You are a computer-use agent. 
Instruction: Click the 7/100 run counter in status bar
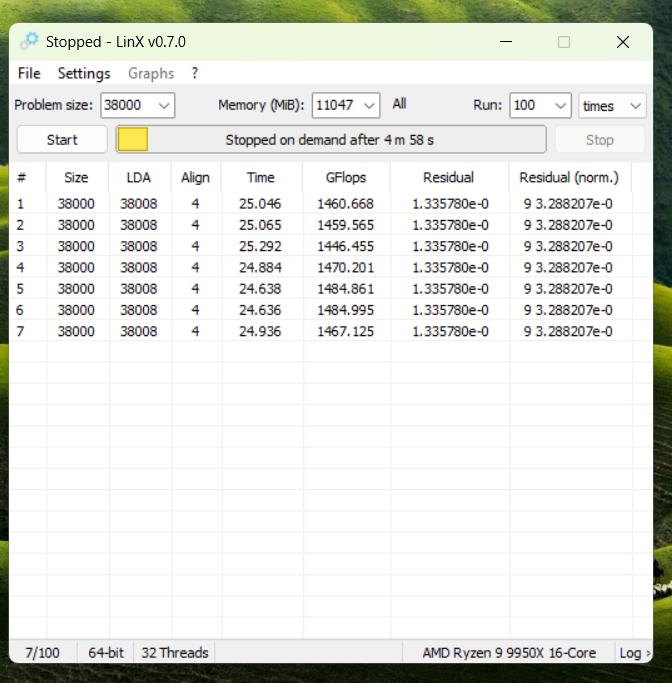click(42, 653)
